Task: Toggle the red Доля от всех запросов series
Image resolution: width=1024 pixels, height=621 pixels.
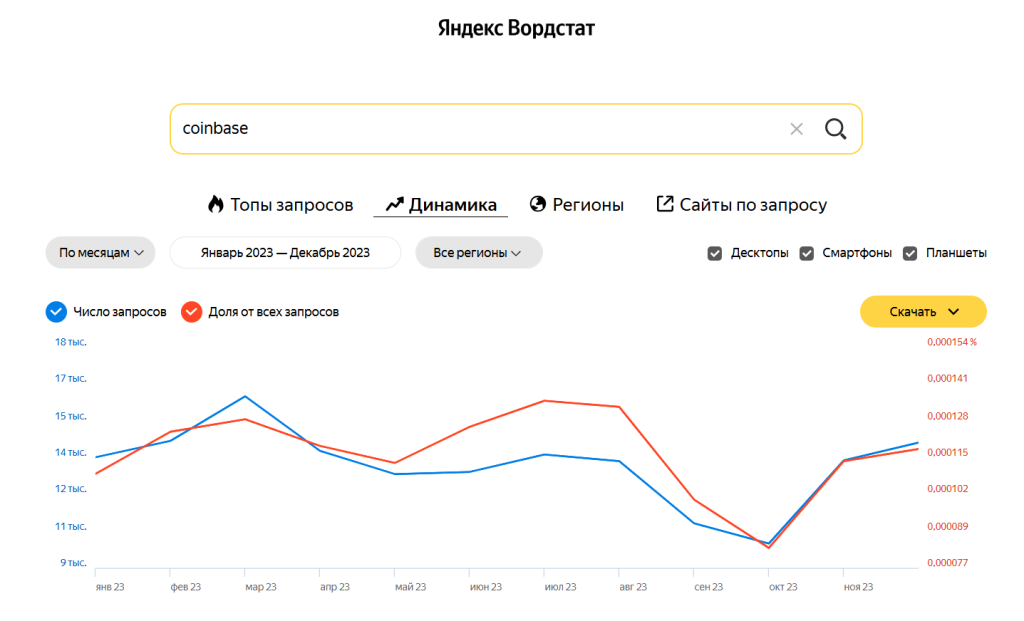Action: point(191,312)
